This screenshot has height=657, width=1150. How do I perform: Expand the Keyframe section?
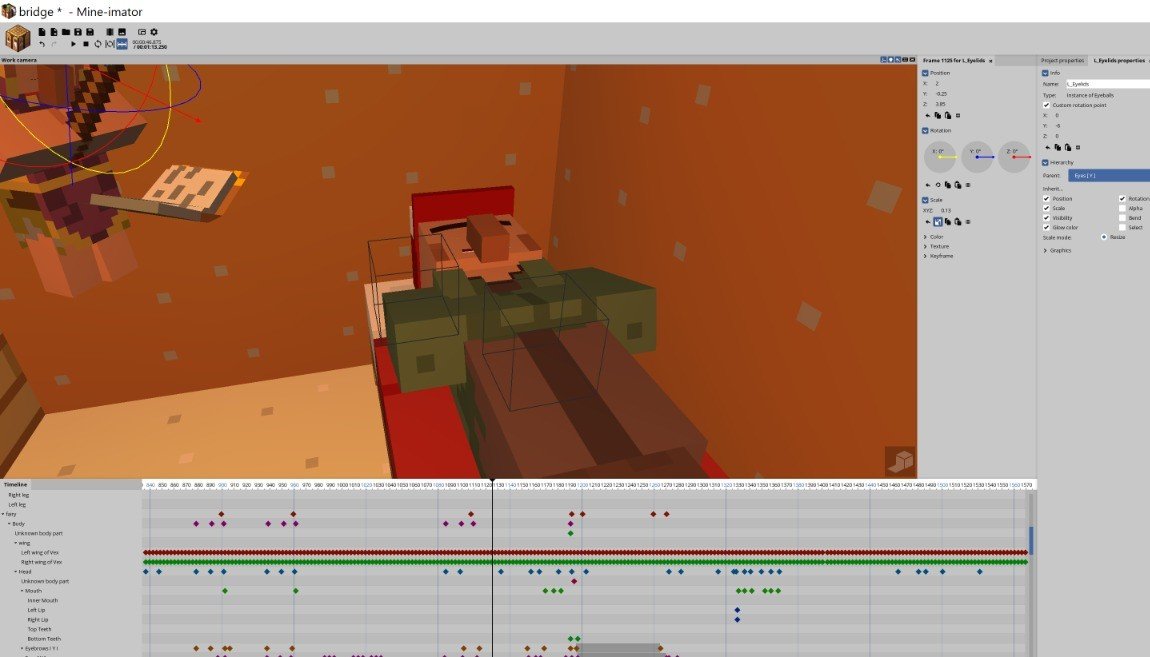tap(925, 256)
